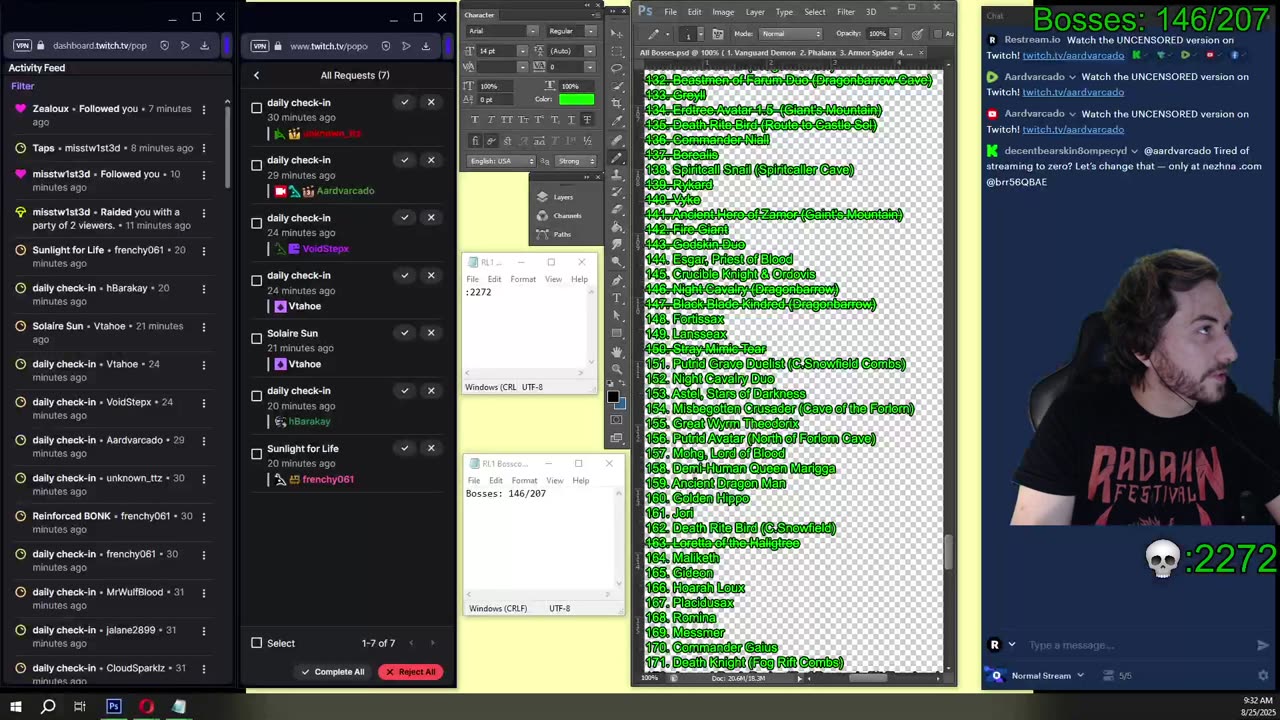Viewport: 1280px width, 720px height.
Task: Toggle Quick Mask mode in Photoshop
Action: 617,420
